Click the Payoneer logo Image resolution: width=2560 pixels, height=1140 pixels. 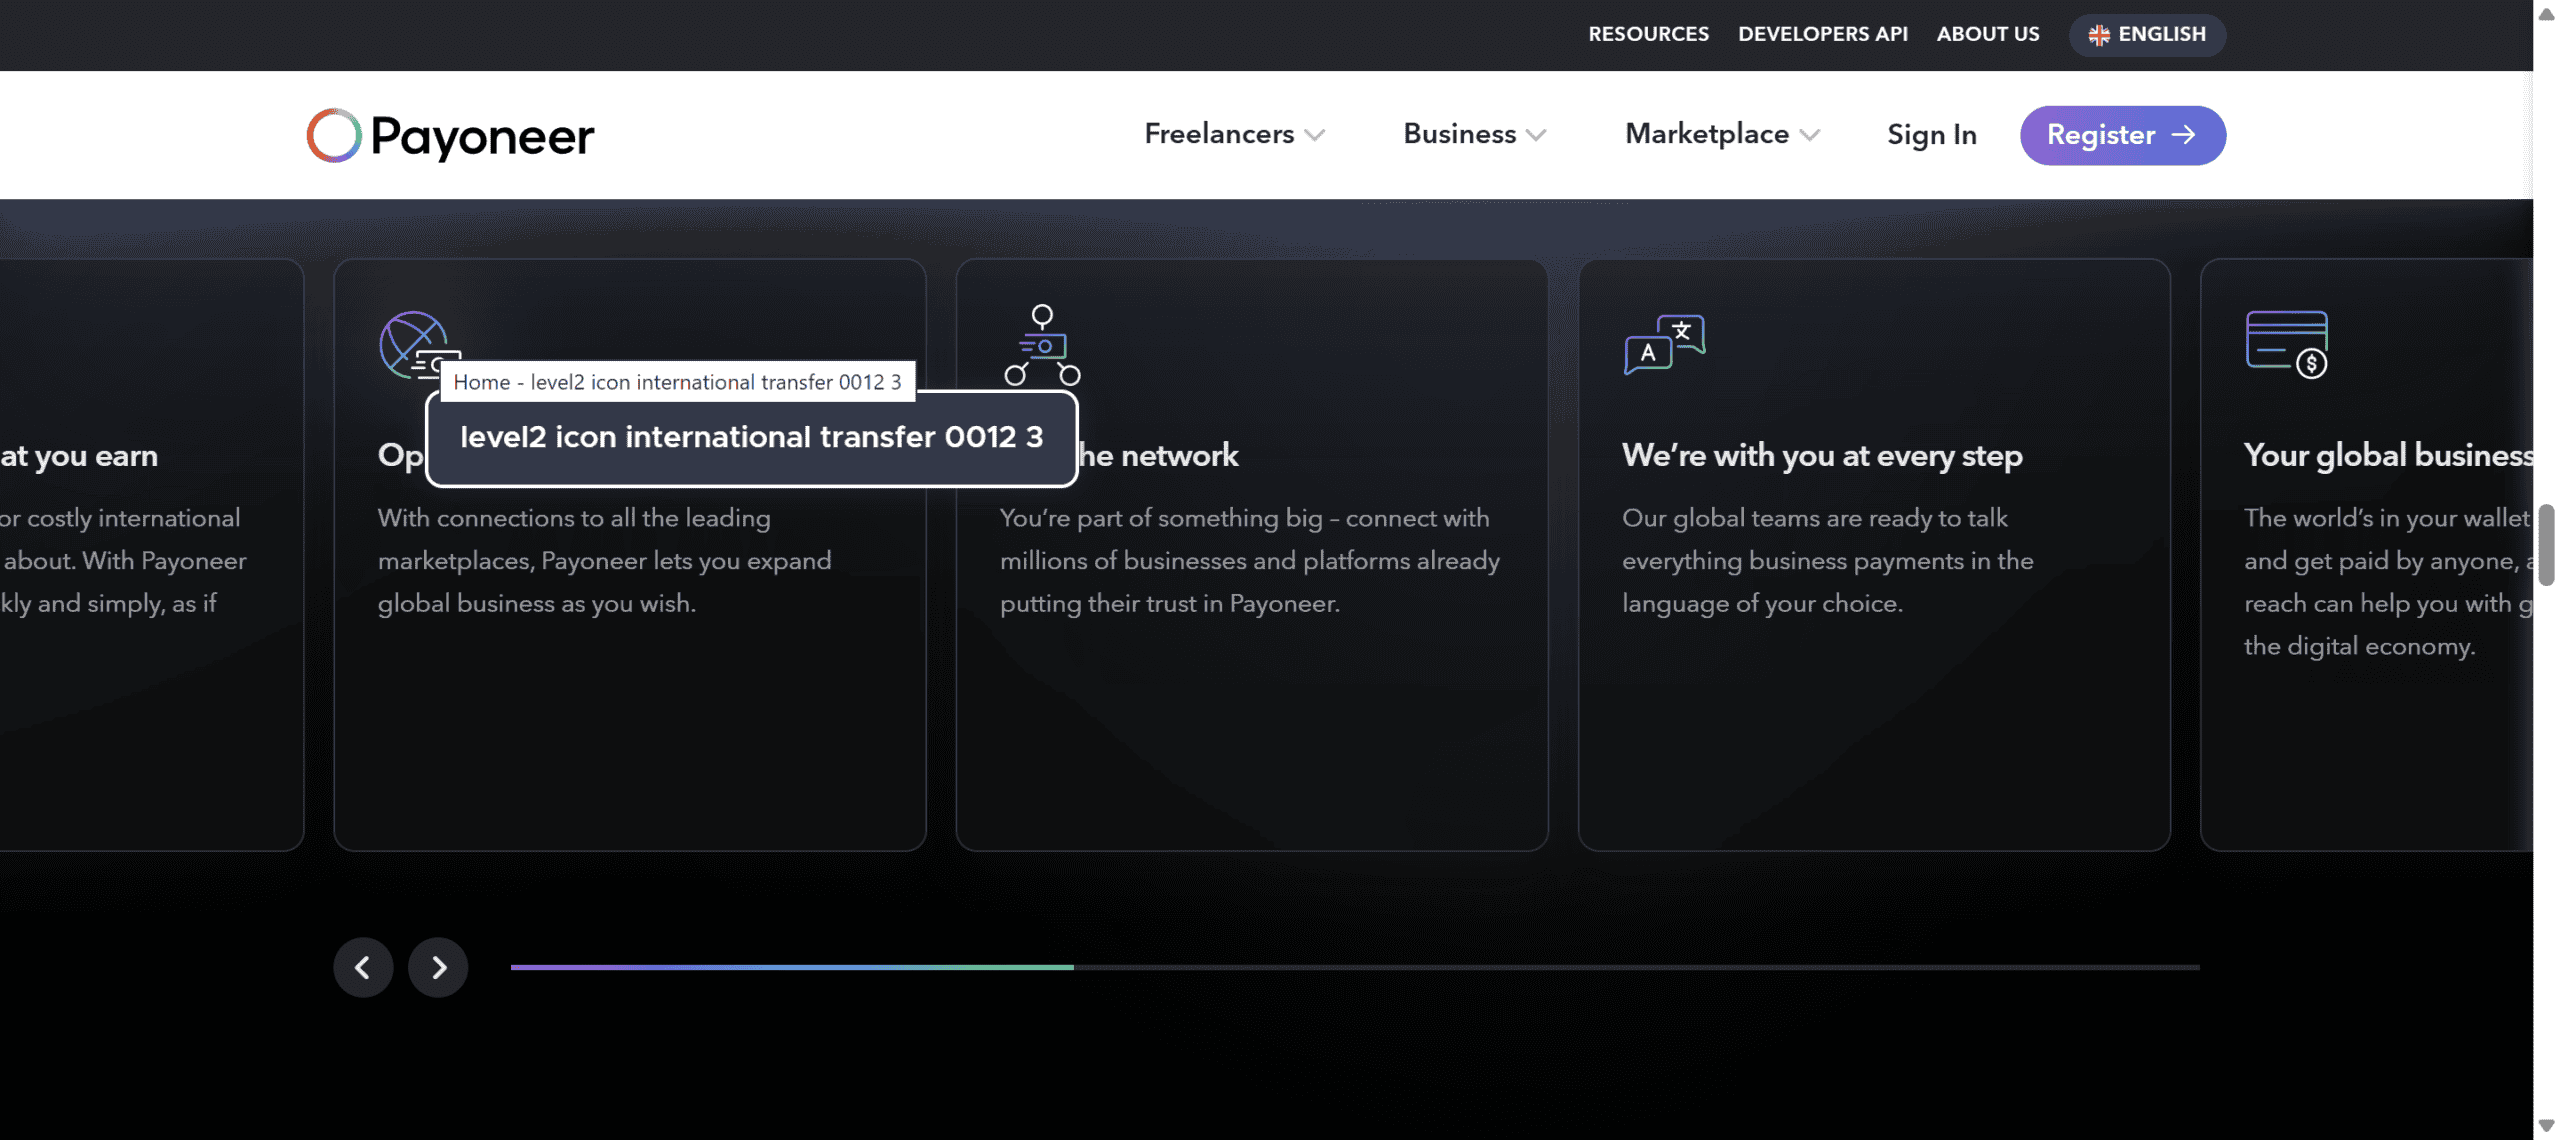(449, 135)
